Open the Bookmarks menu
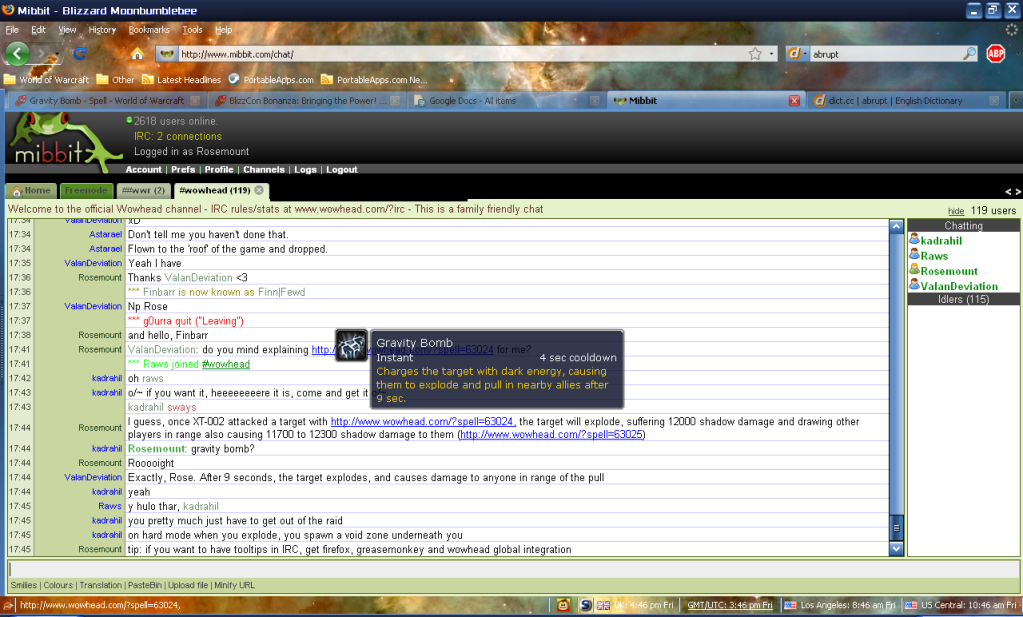The width and height of the screenshot is (1023, 617). [x=149, y=29]
